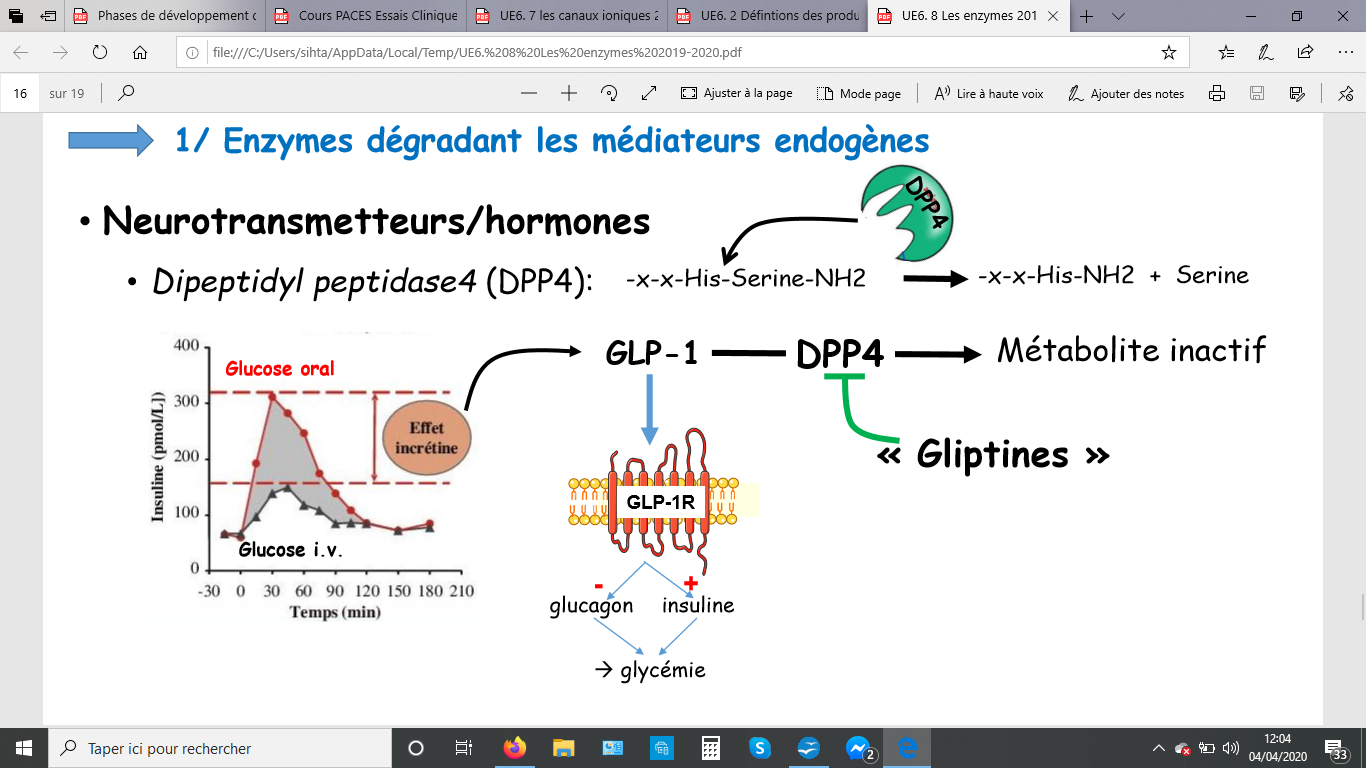The image size is (1366, 768).
Task: Share this page
Action: click(x=1305, y=53)
